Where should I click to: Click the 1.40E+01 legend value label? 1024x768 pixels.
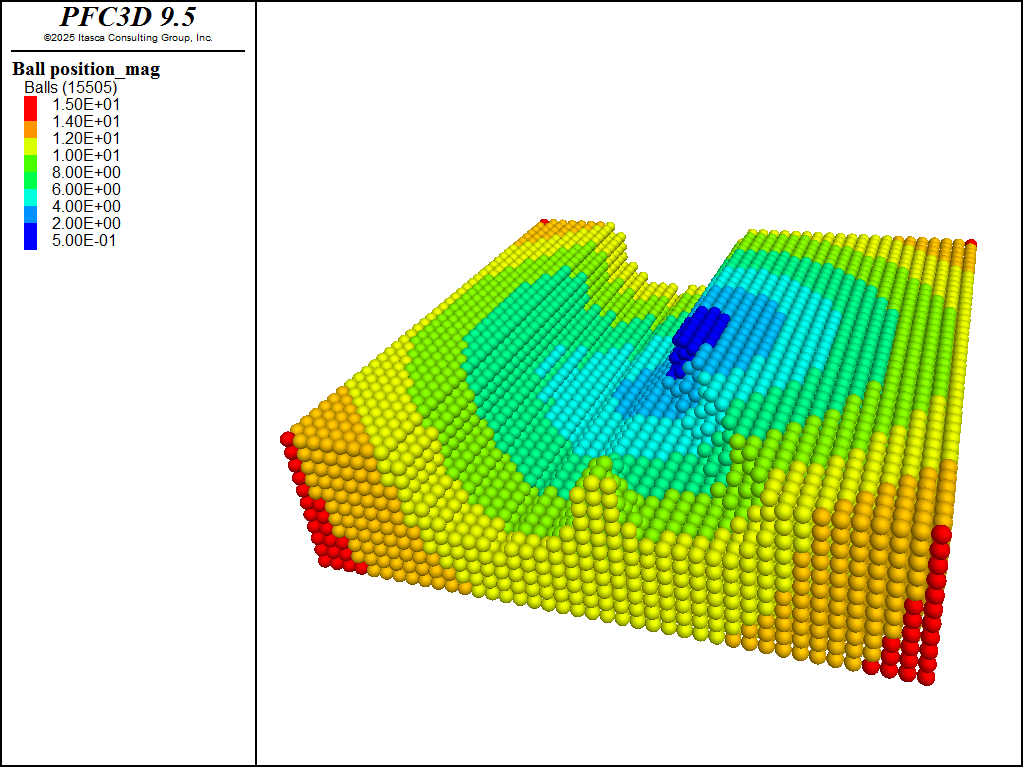point(86,121)
